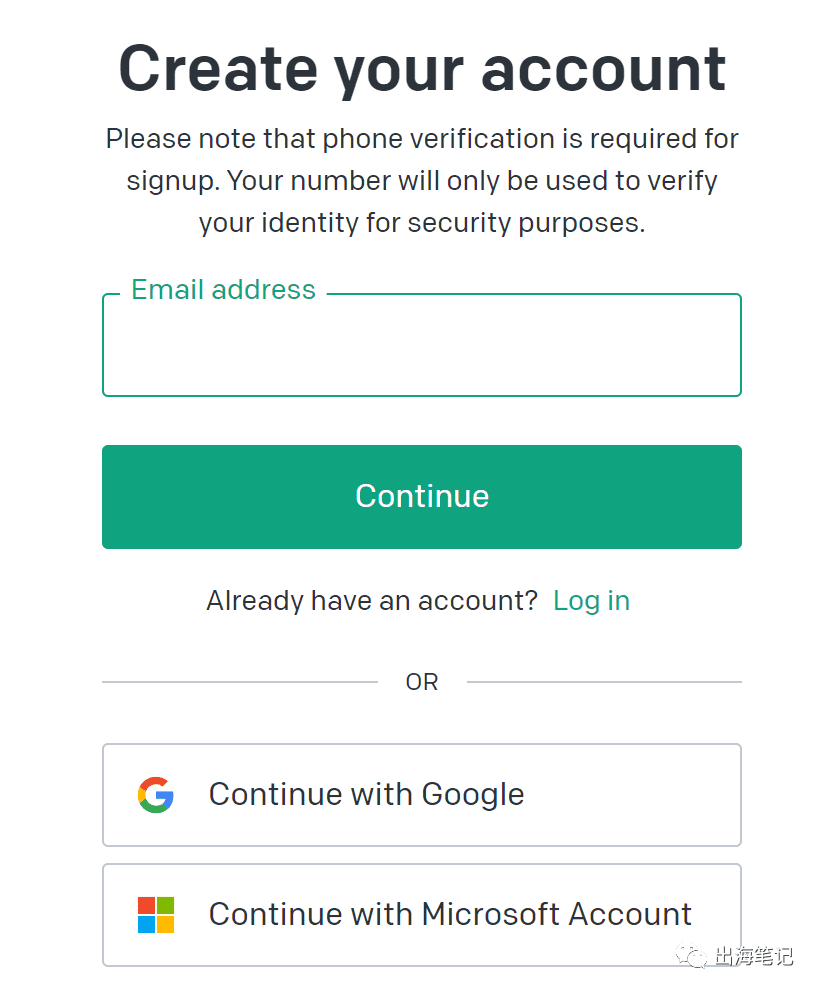Click the blue square of Microsoft logo

[x=146, y=924]
